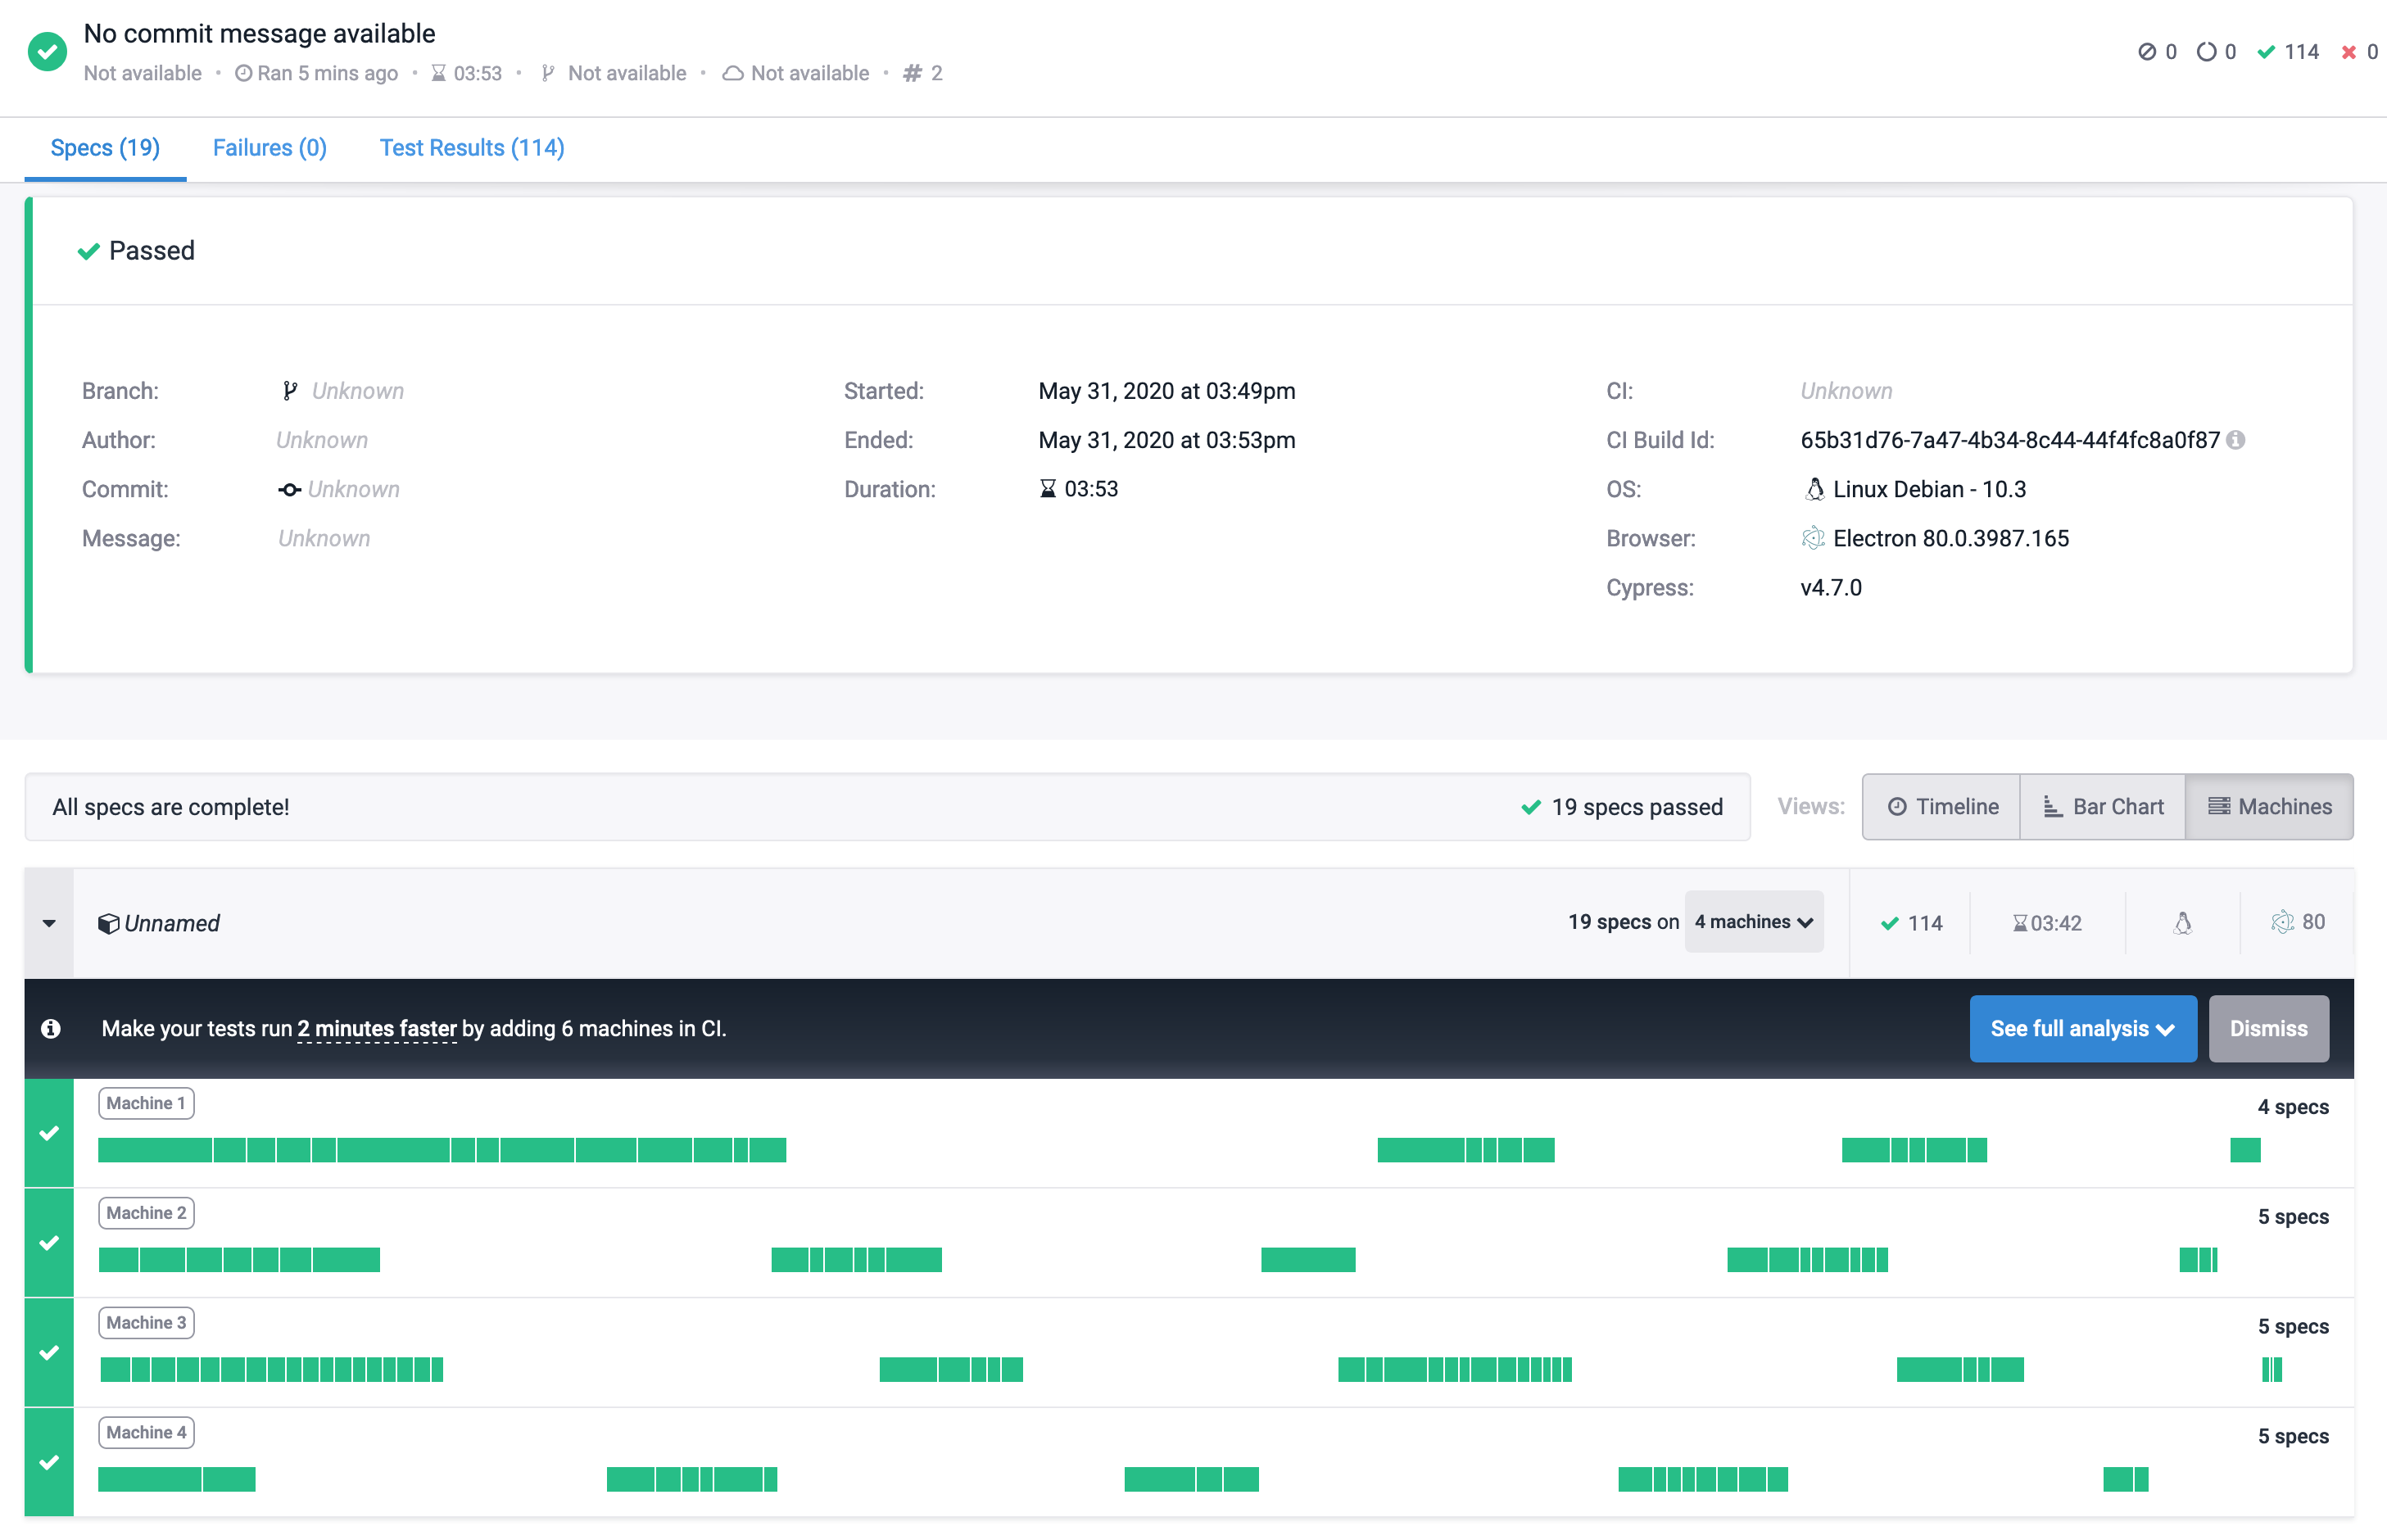Click the package box icon beside Unnamed
Image resolution: width=2387 pixels, height=1540 pixels.
pyautogui.click(x=108, y=923)
